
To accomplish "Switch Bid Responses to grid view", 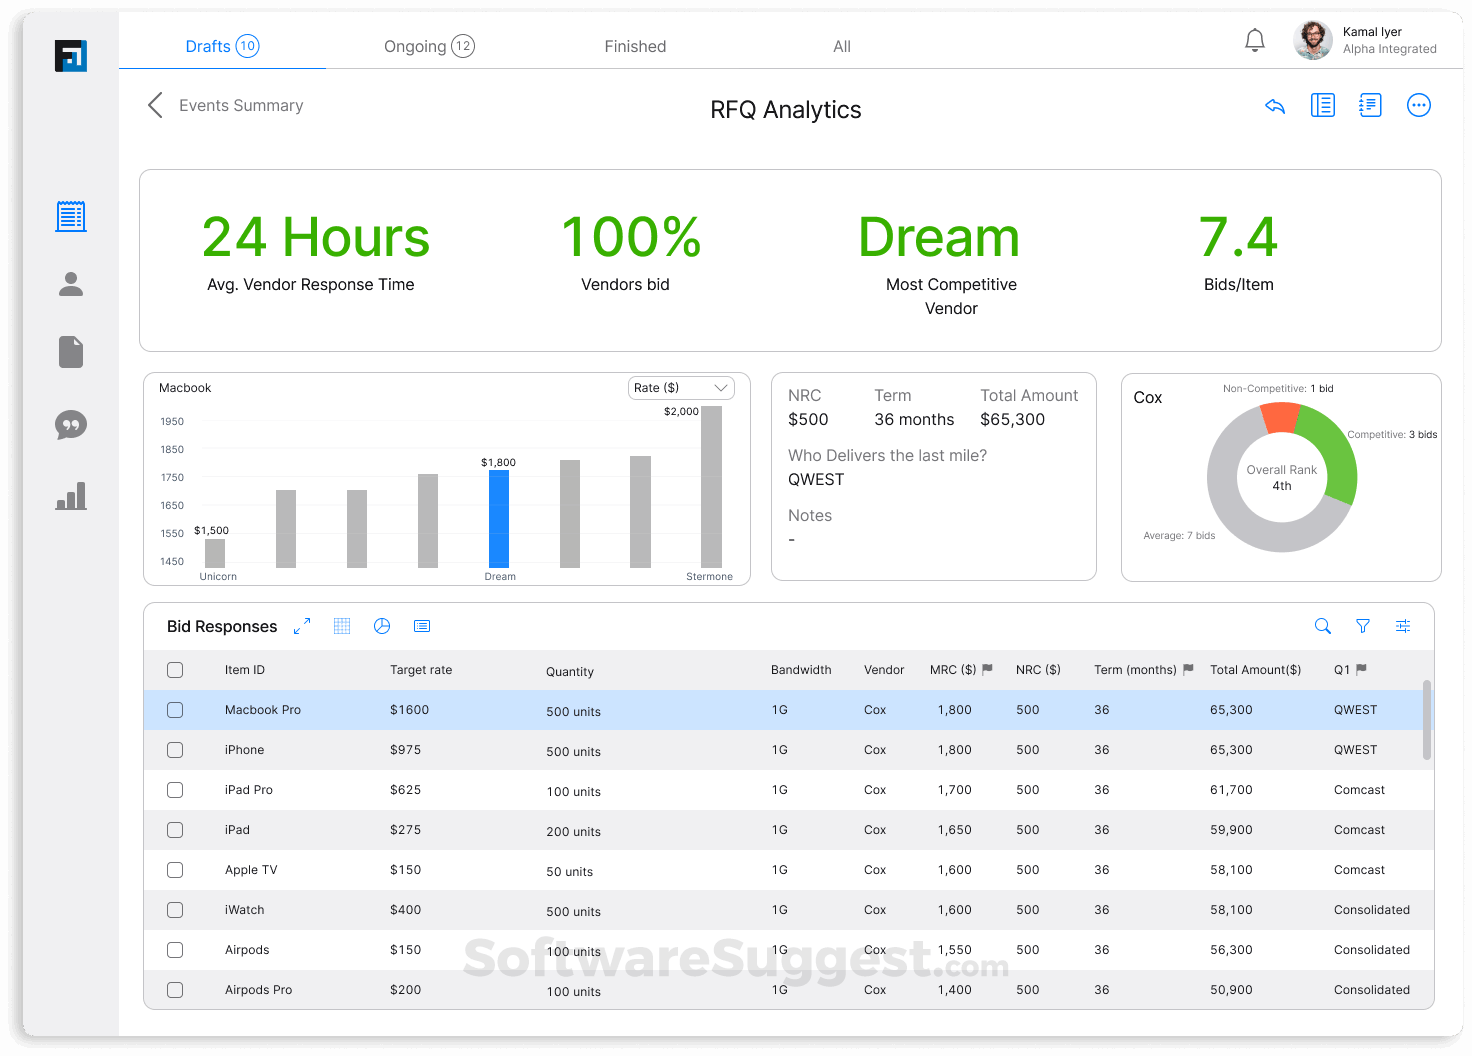I will click(x=342, y=625).
